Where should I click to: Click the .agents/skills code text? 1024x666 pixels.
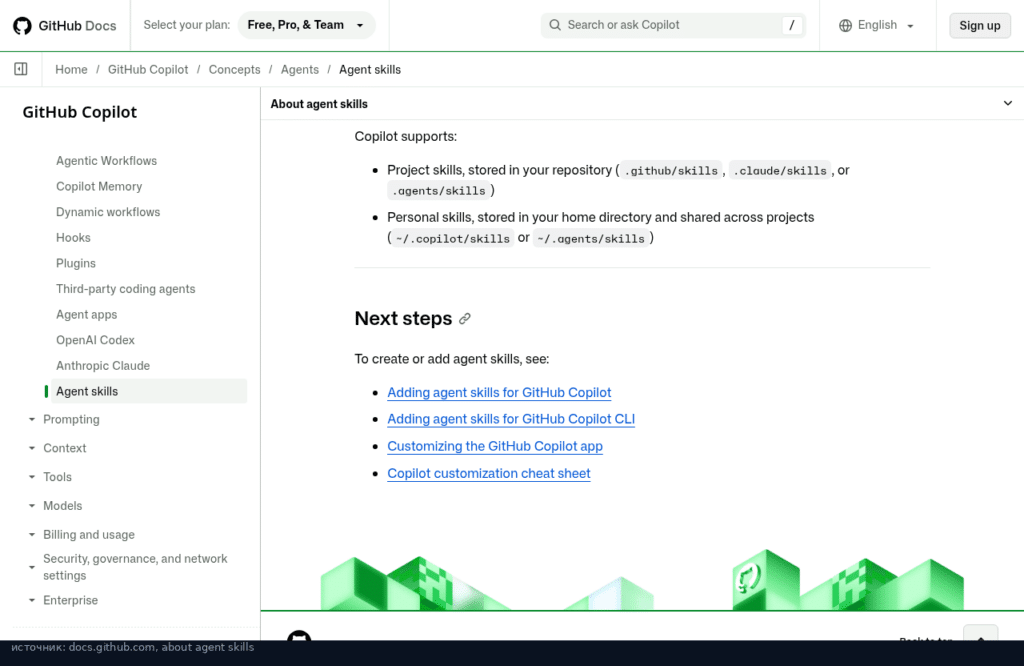coord(439,191)
